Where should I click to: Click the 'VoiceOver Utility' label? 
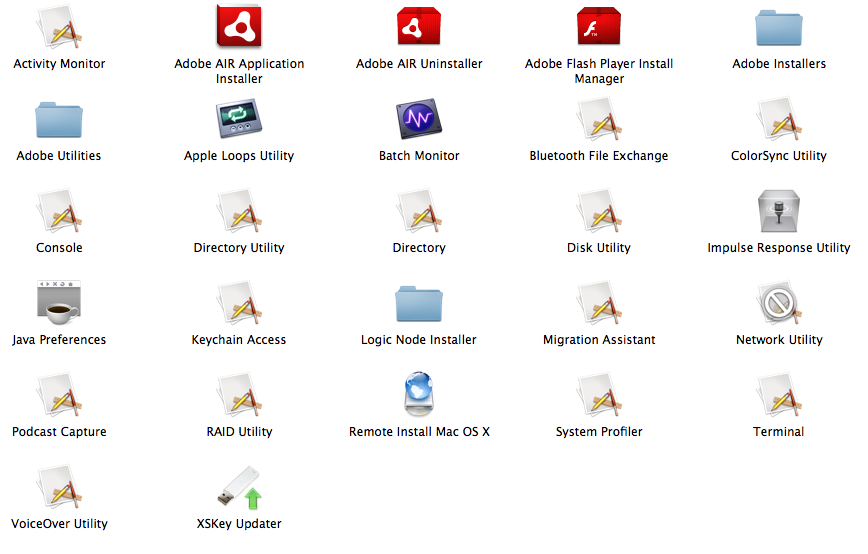(59, 524)
